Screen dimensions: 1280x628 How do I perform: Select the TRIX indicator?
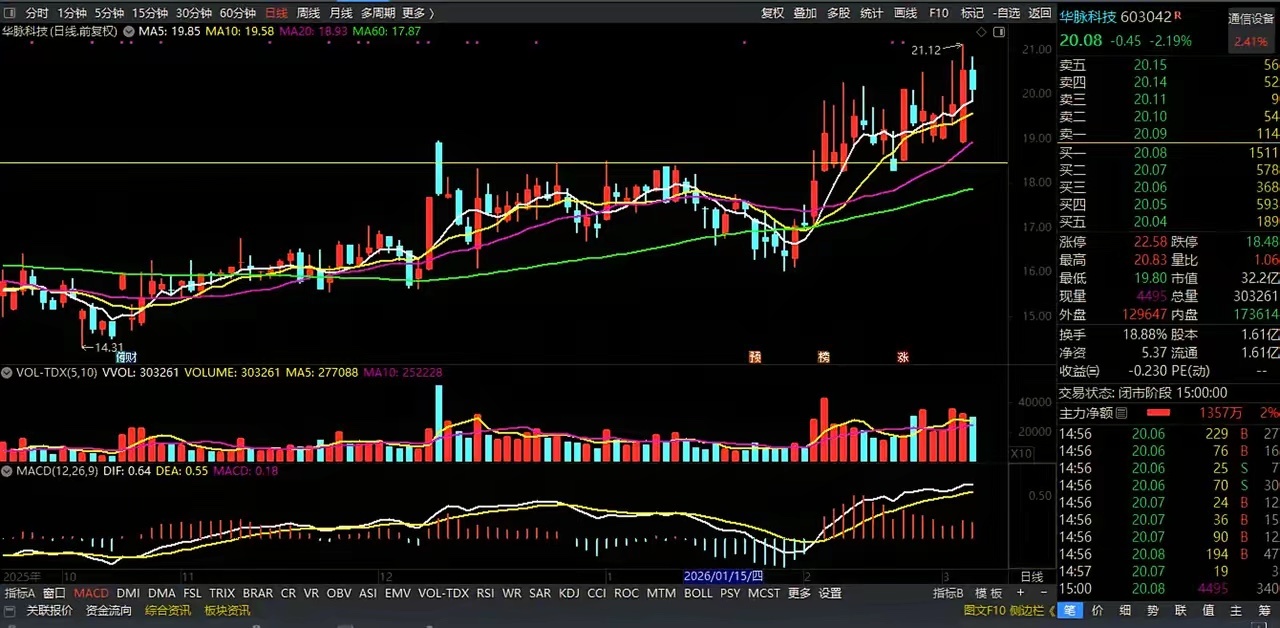click(222, 593)
